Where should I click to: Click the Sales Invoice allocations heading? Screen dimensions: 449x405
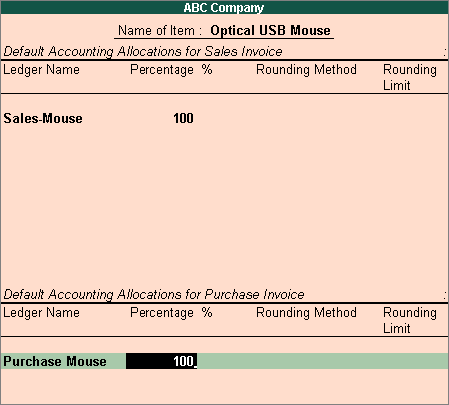tap(143, 51)
